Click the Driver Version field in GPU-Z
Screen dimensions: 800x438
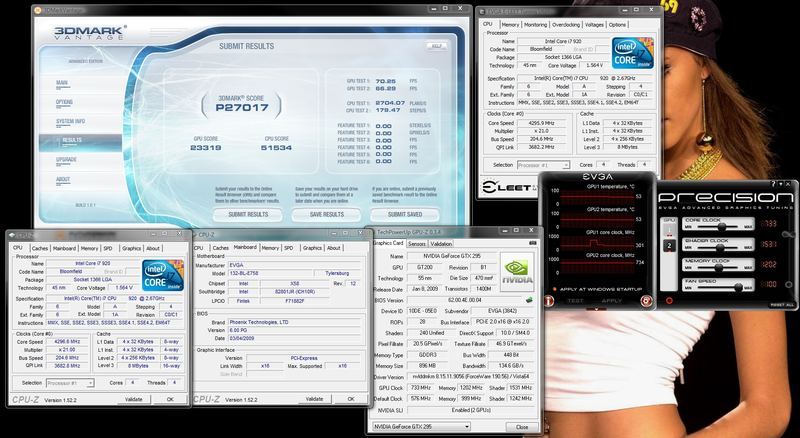coord(471,377)
